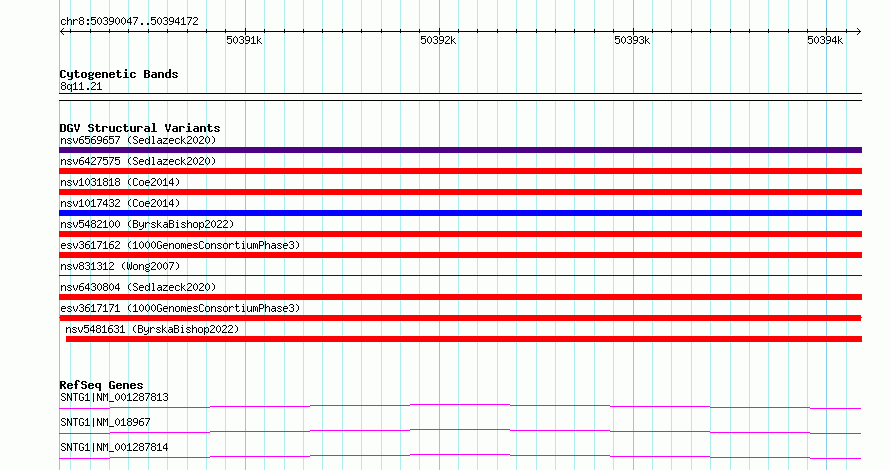This screenshot has height=470, width=890.
Task: Click the nsv5482100 (ByrskaBishop2022) label
Action: [147, 224]
